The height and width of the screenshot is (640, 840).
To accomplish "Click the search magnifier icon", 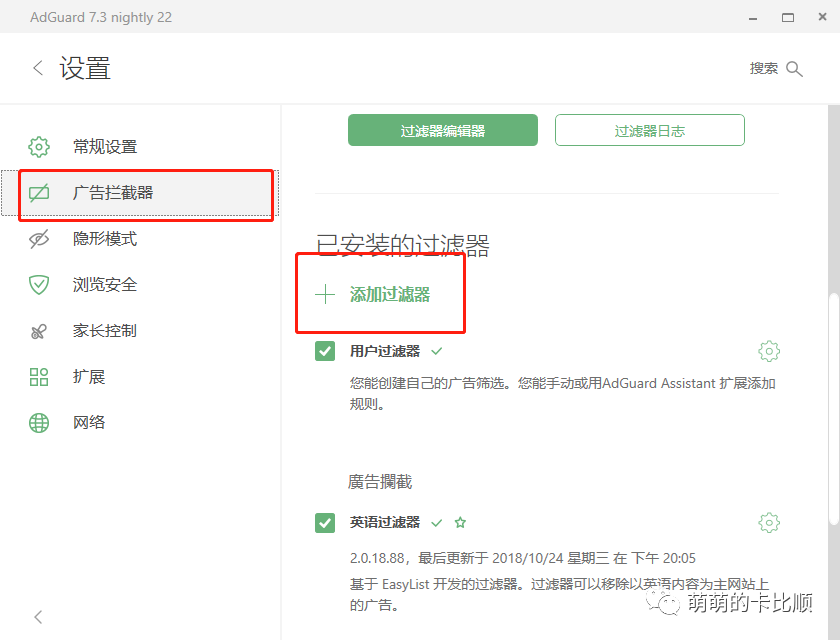I will tap(794, 69).
